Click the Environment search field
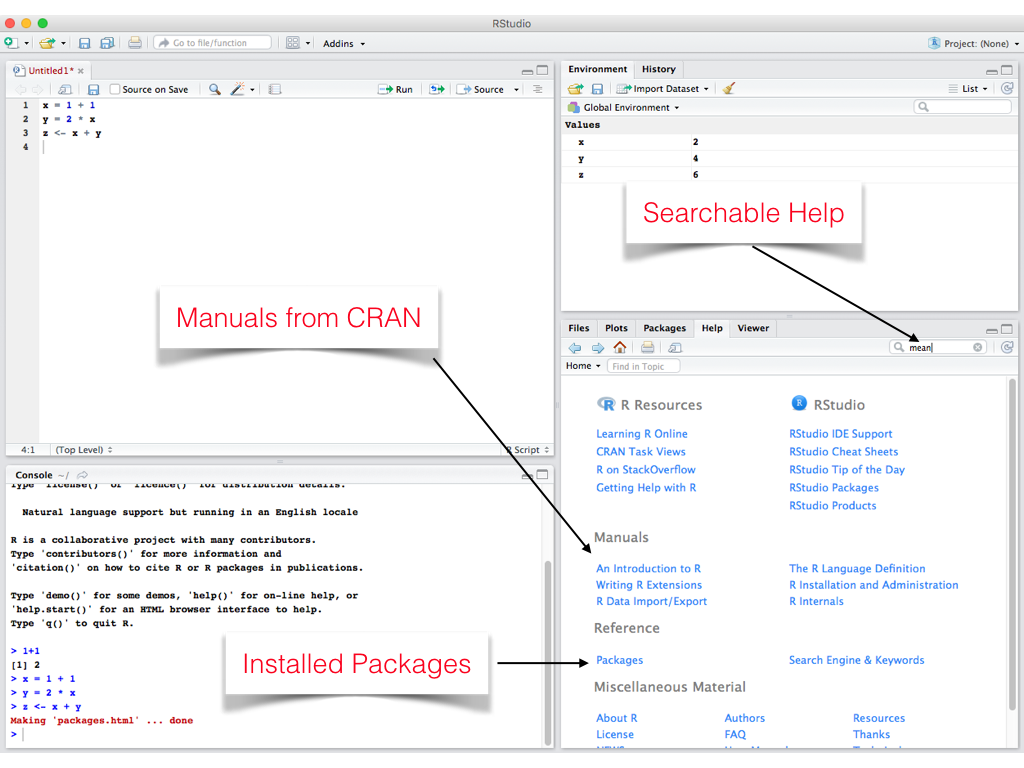The height and width of the screenshot is (768, 1024). [x=962, y=107]
